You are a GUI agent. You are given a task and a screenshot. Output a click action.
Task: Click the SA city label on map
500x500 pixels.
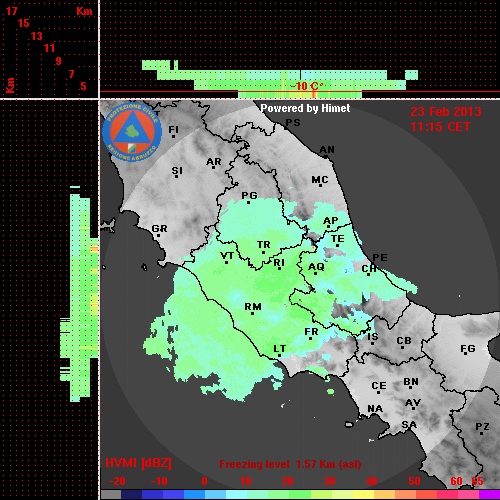[x=409, y=425]
